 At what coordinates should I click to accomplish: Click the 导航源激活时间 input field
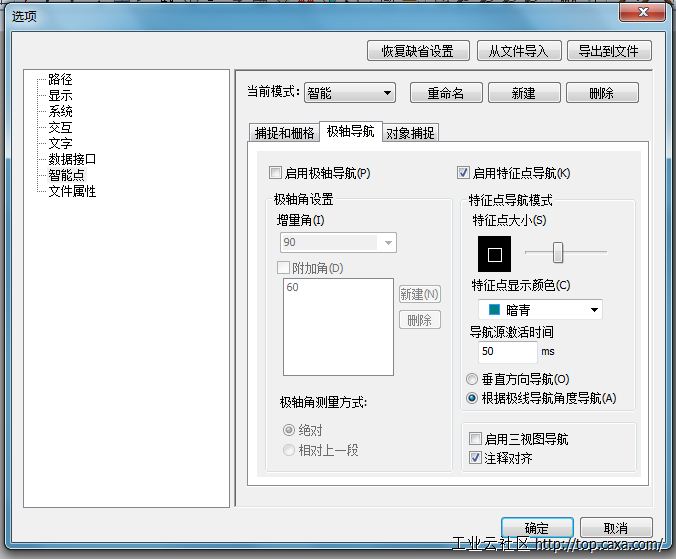(507, 352)
